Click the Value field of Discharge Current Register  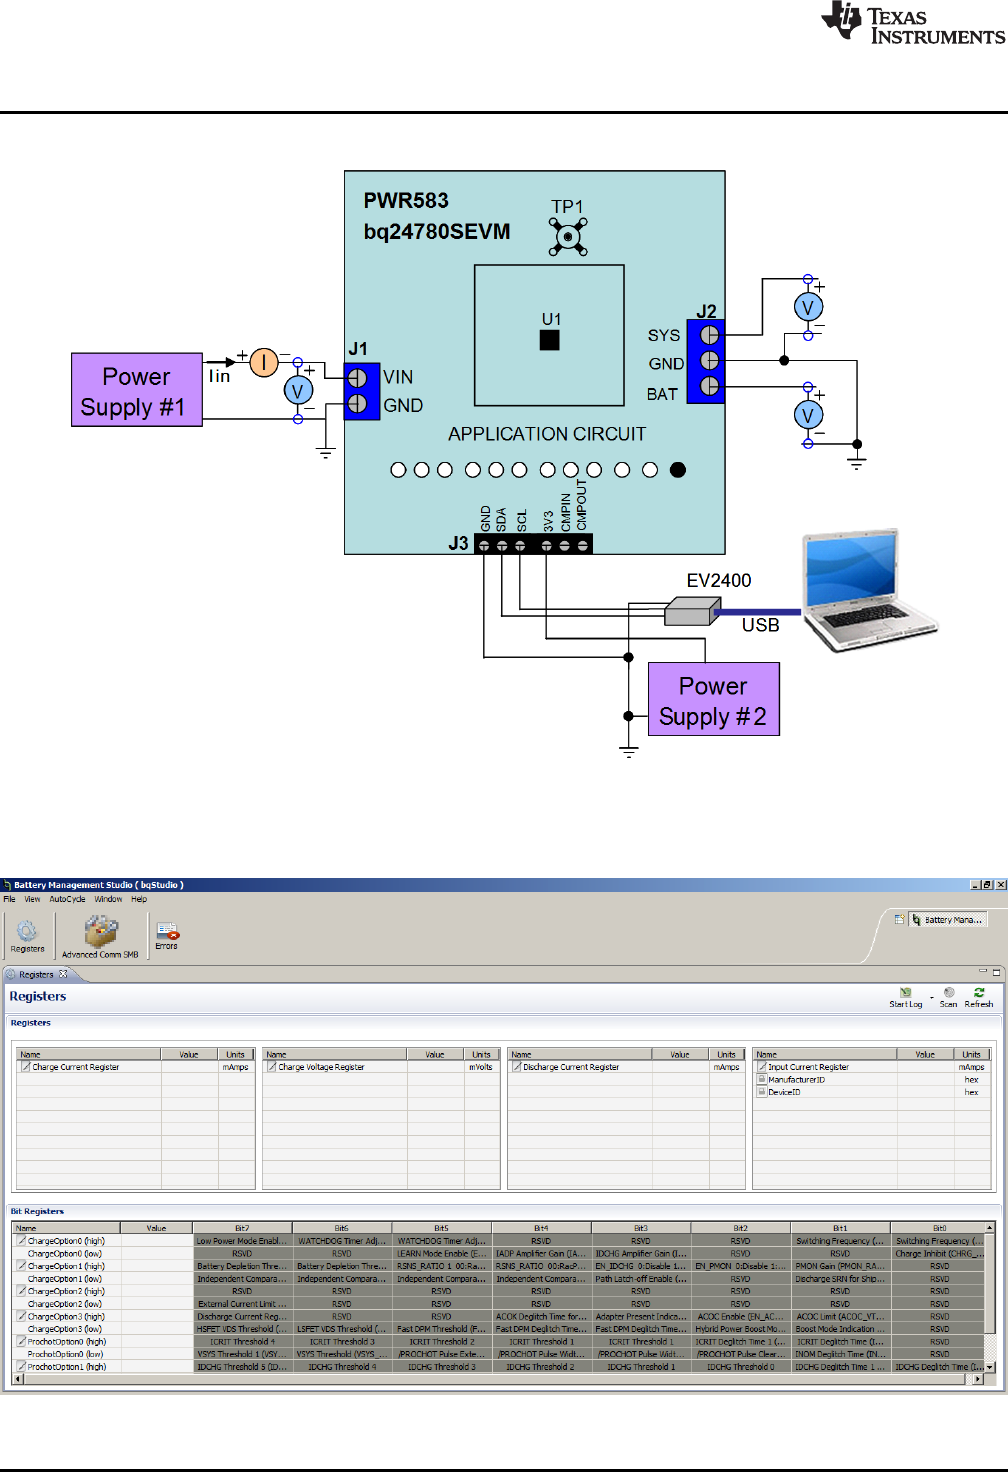680,1066
